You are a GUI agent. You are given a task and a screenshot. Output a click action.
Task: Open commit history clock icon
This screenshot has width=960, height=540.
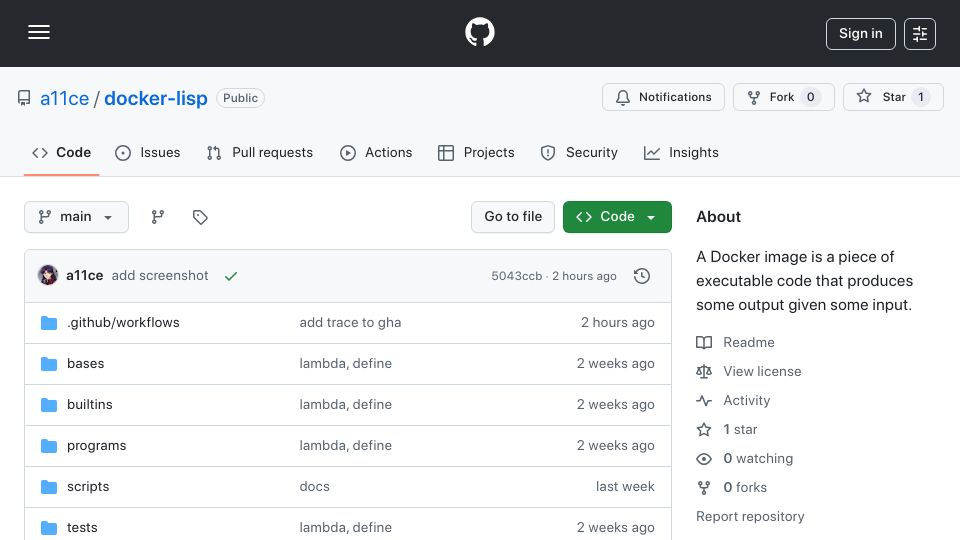point(642,276)
